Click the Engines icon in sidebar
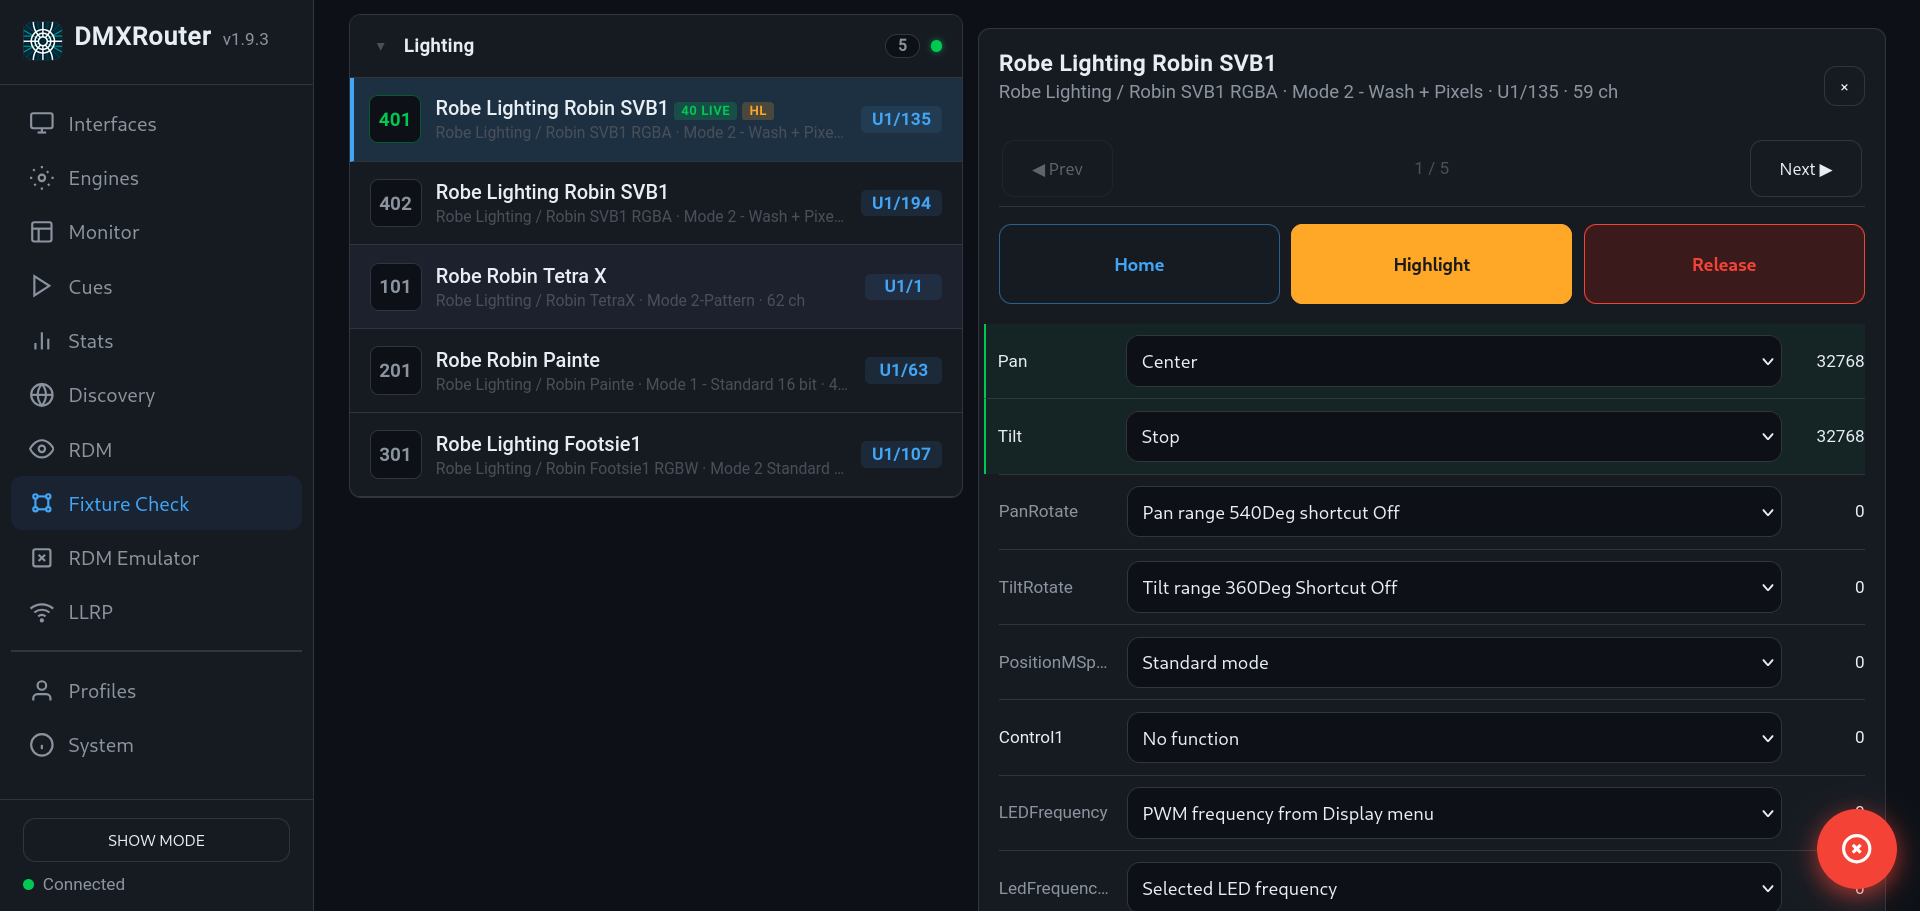Screen dimensions: 1920x911 pyautogui.click(x=41, y=178)
